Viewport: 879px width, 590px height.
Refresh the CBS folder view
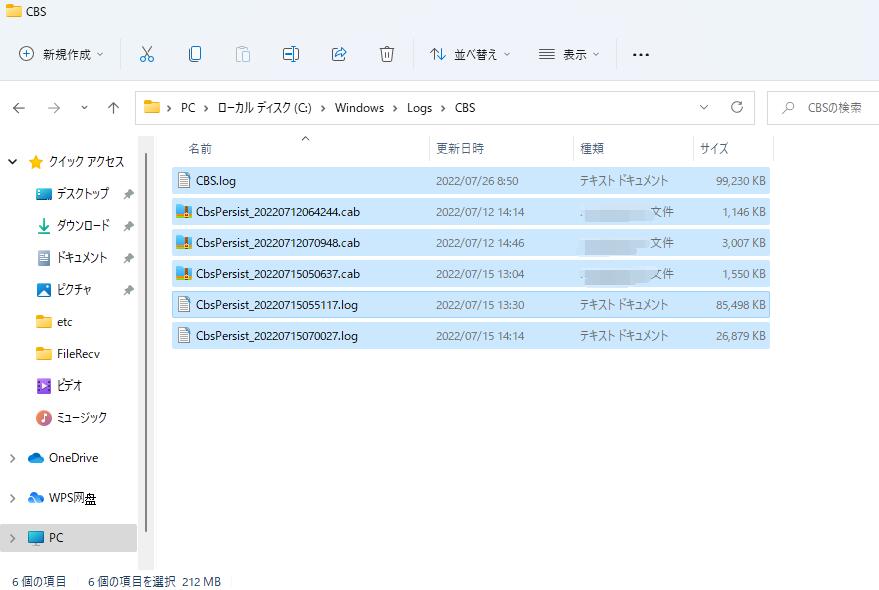[737, 107]
